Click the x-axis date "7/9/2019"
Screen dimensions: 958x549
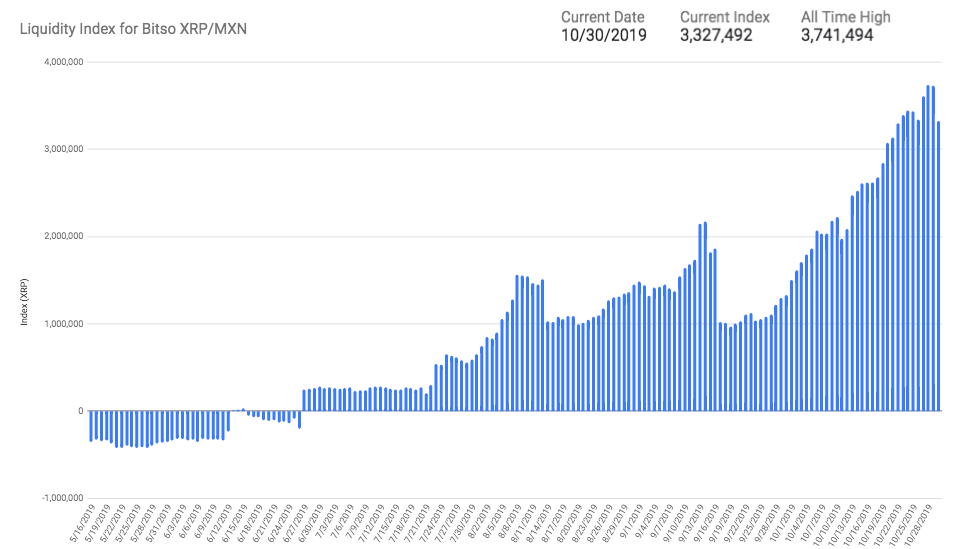[x=356, y=520]
